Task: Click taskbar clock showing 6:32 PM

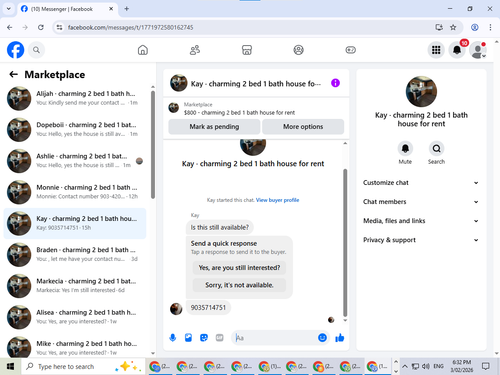Action: pos(462,366)
